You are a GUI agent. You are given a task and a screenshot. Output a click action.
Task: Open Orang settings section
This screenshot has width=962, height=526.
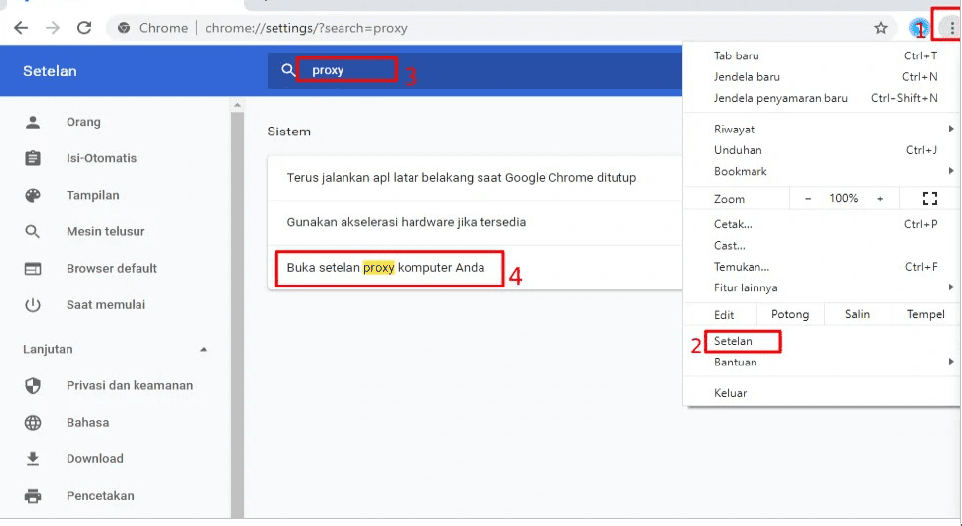pos(84,122)
